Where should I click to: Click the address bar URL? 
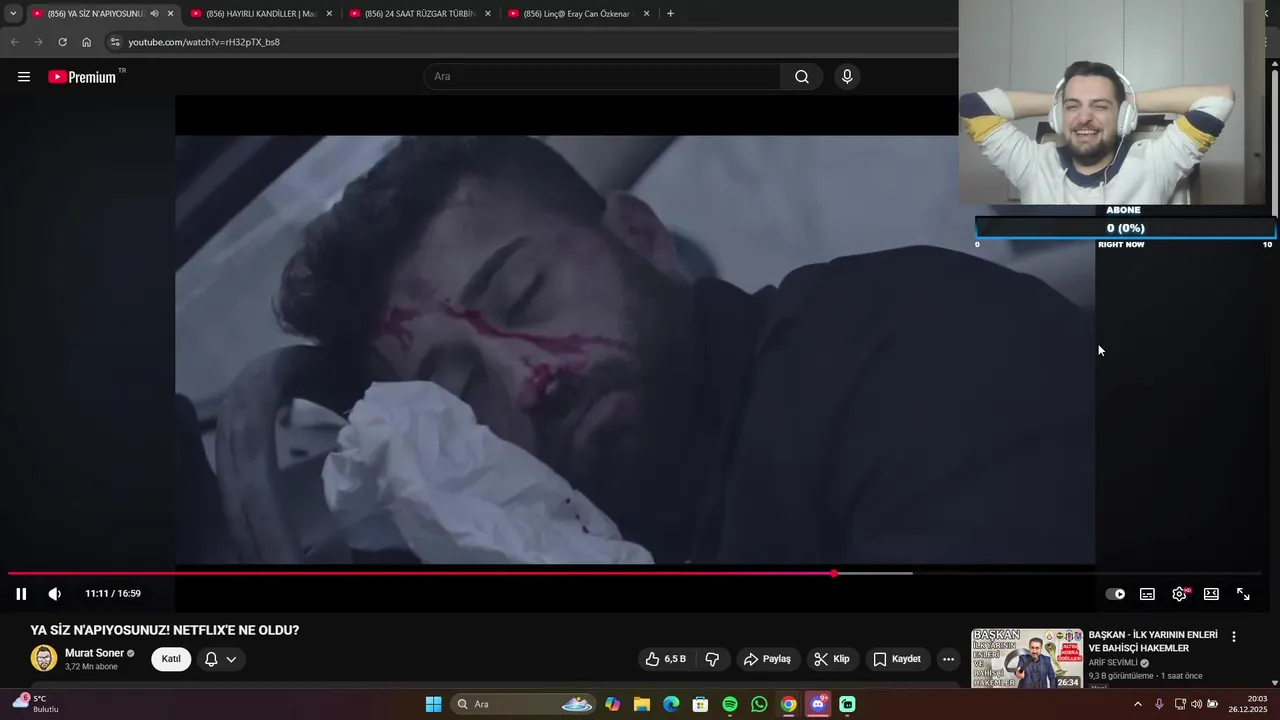[x=204, y=42]
